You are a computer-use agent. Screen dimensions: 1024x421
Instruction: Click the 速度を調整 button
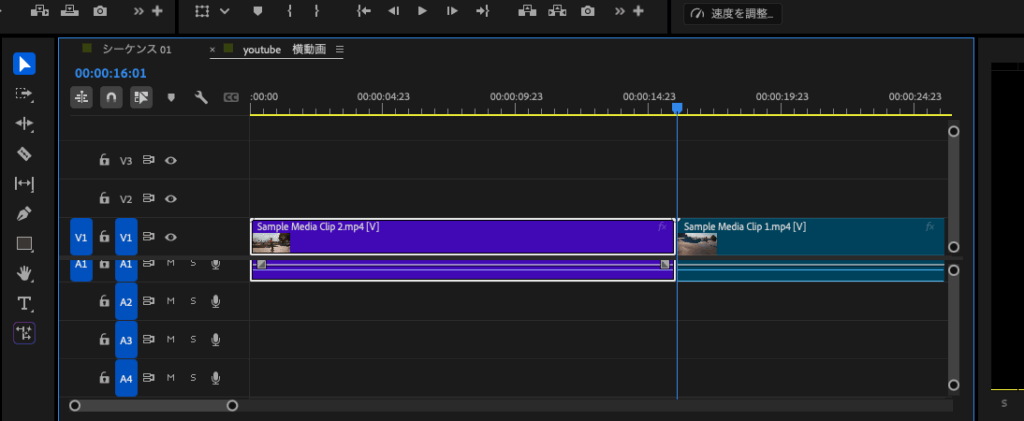[733, 14]
